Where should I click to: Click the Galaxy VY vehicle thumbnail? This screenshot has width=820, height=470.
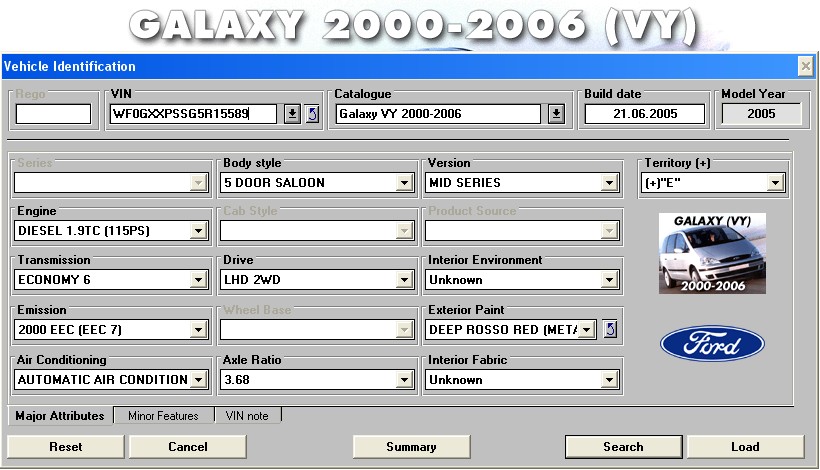pos(712,253)
